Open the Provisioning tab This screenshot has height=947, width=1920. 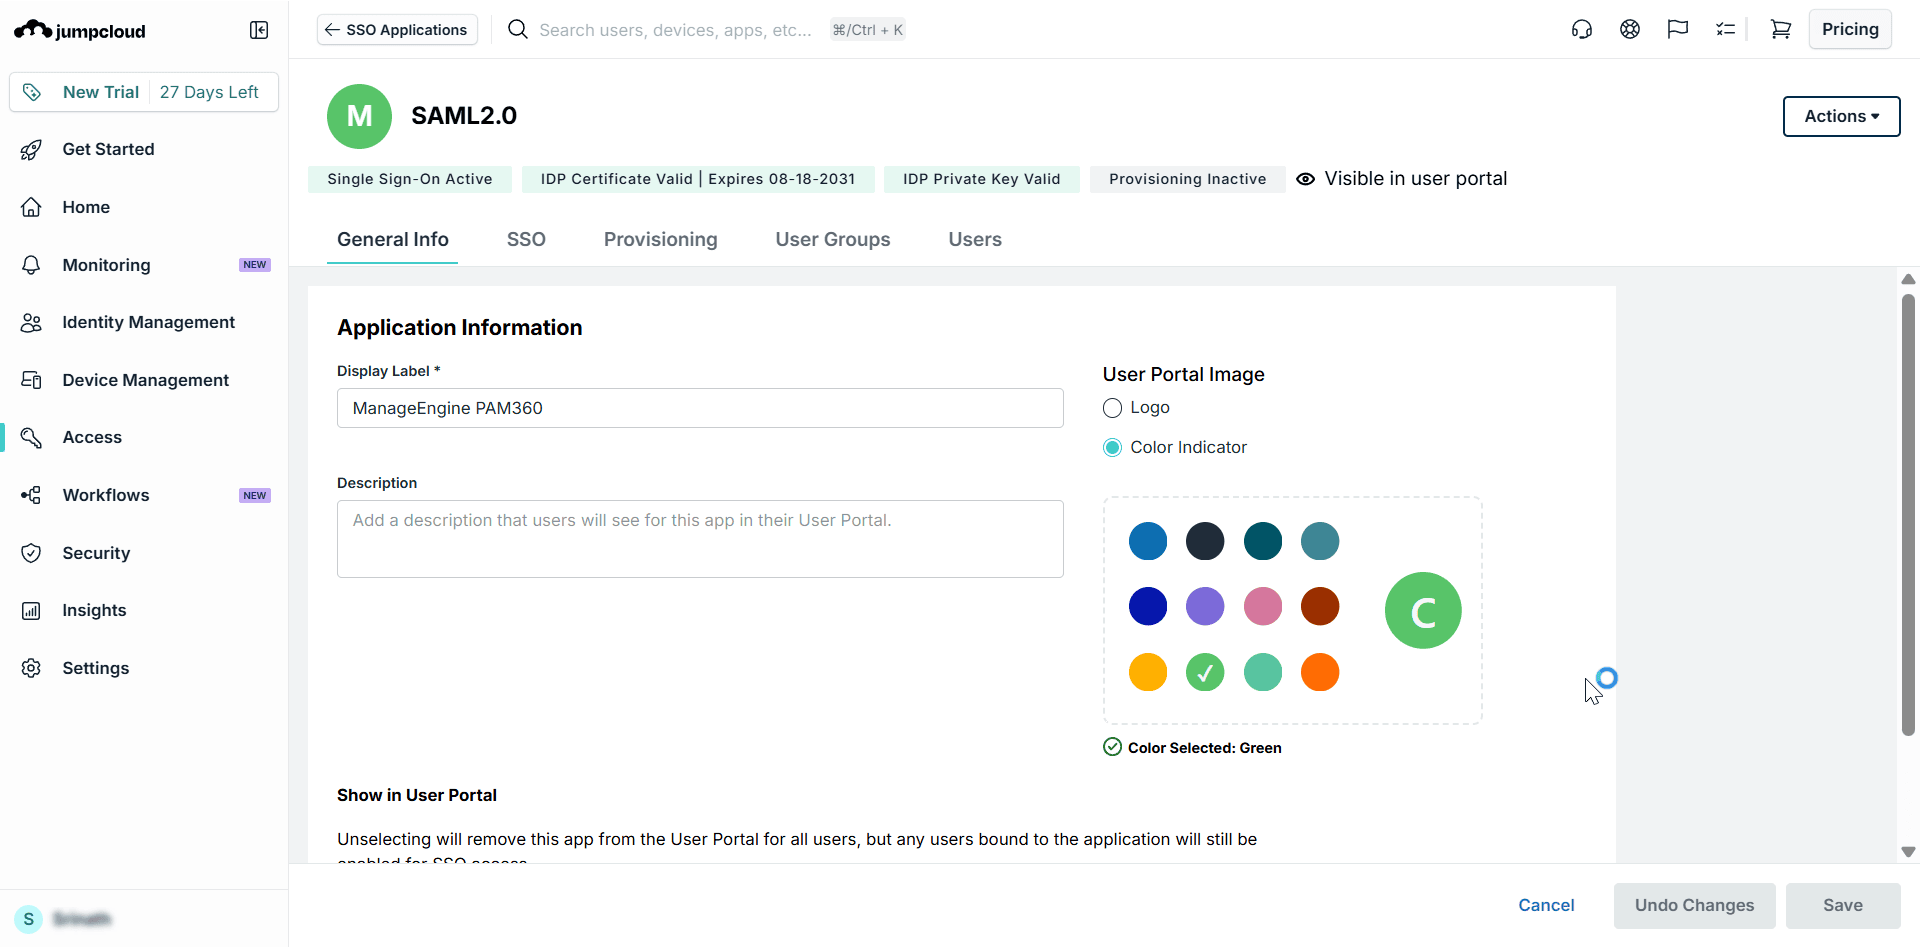pos(661,240)
